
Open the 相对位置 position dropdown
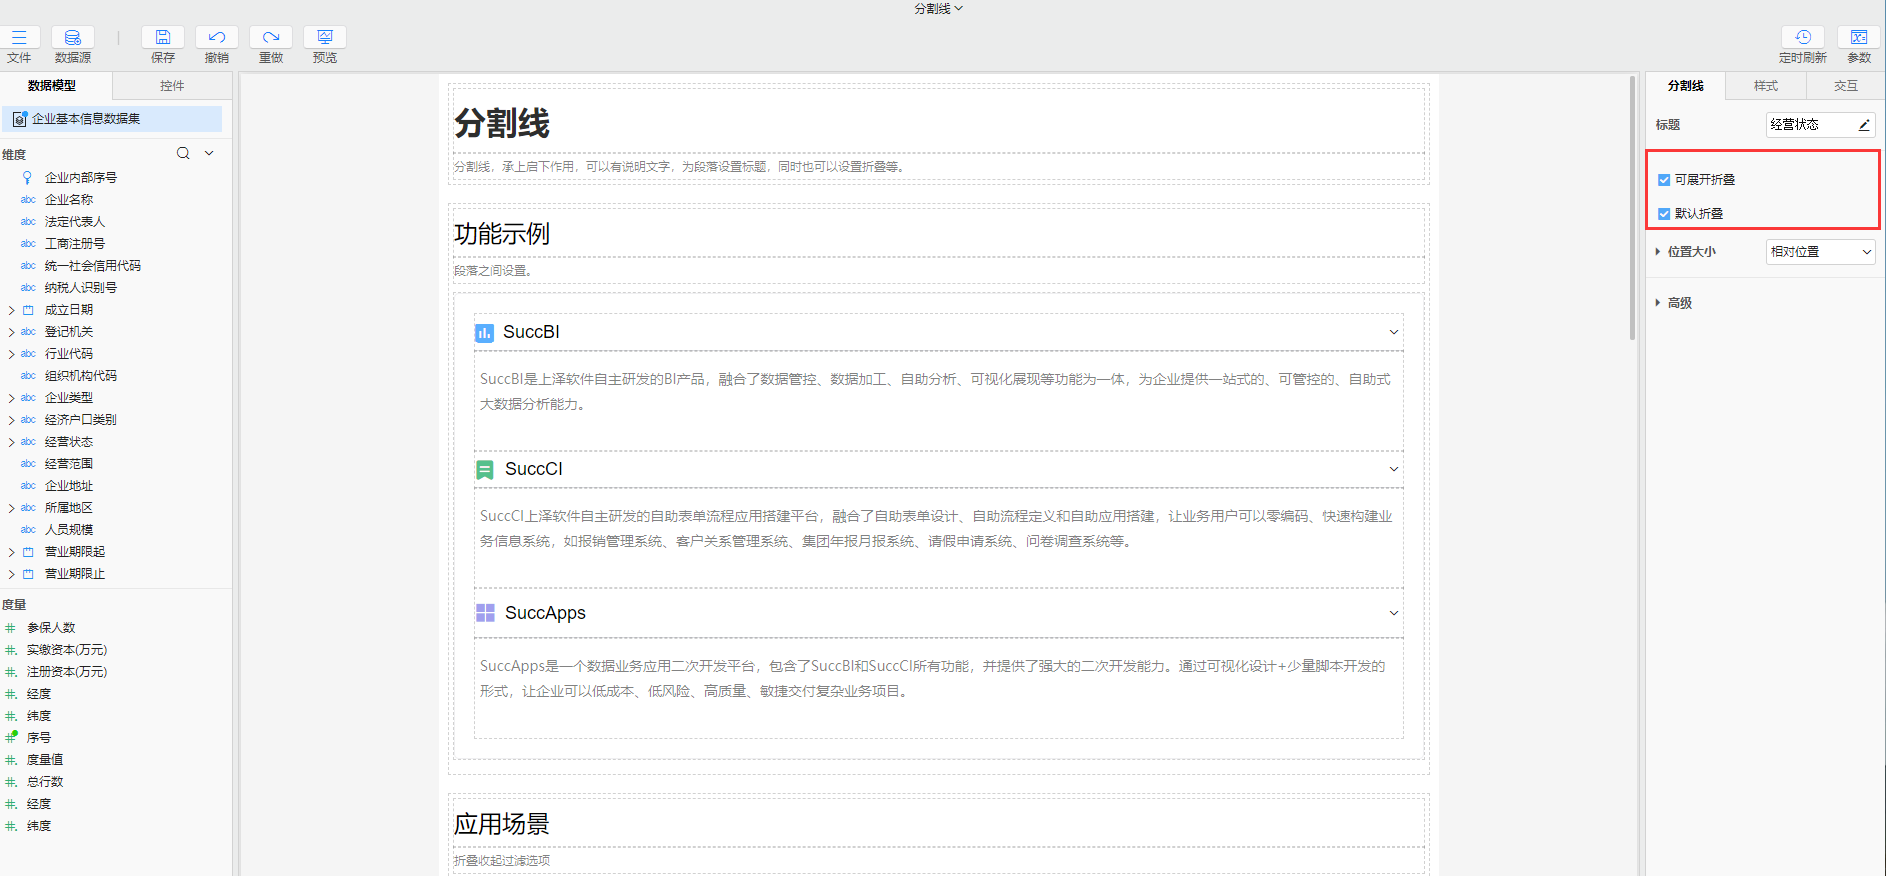[x=1820, y=252]
